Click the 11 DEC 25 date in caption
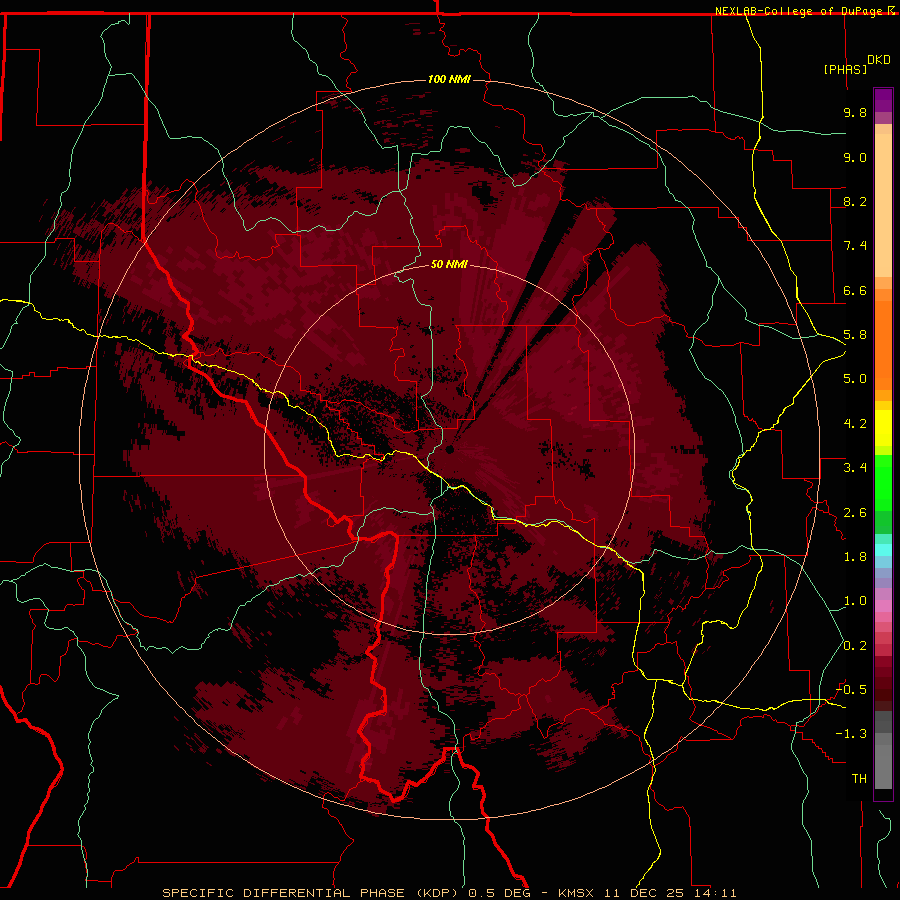Viewport: 900px width, 900px height. [x=645, y=893]
